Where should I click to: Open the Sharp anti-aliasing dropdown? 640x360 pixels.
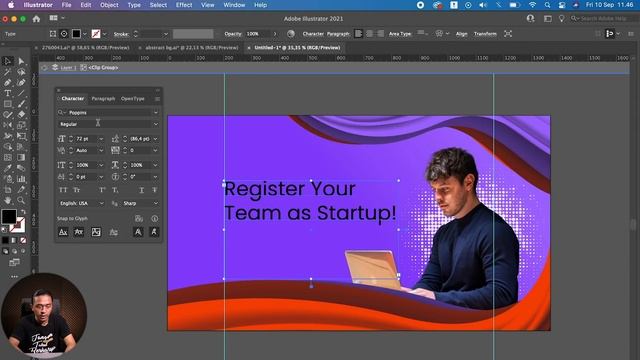point(156,203)
